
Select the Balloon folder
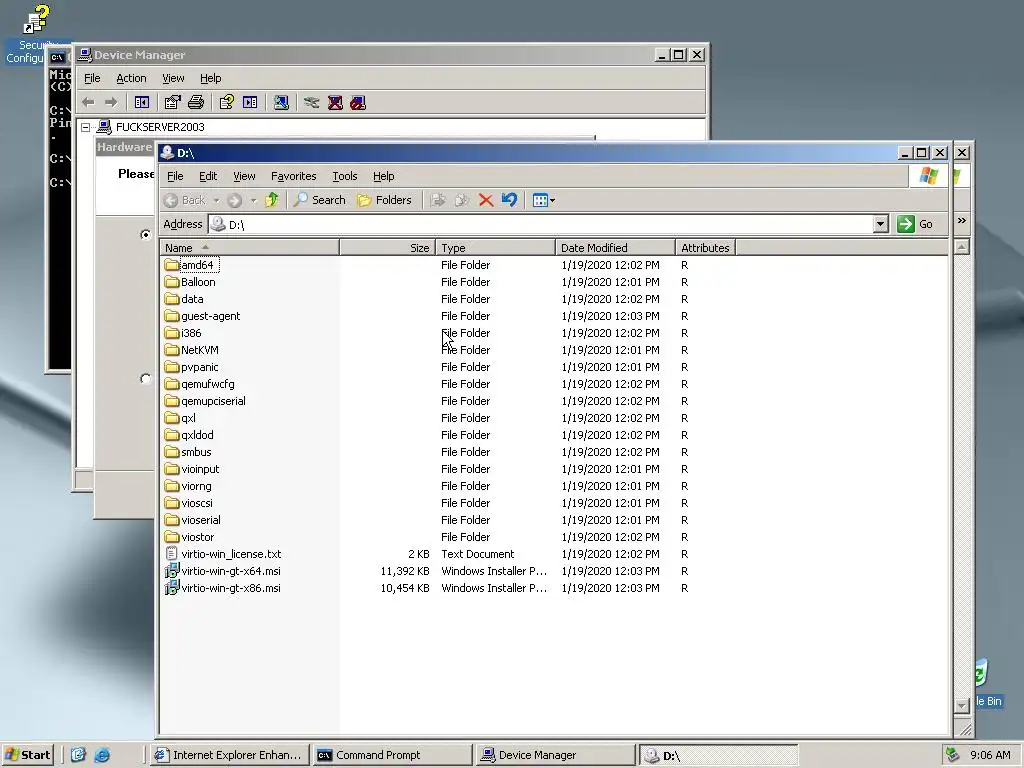(190, 282)
